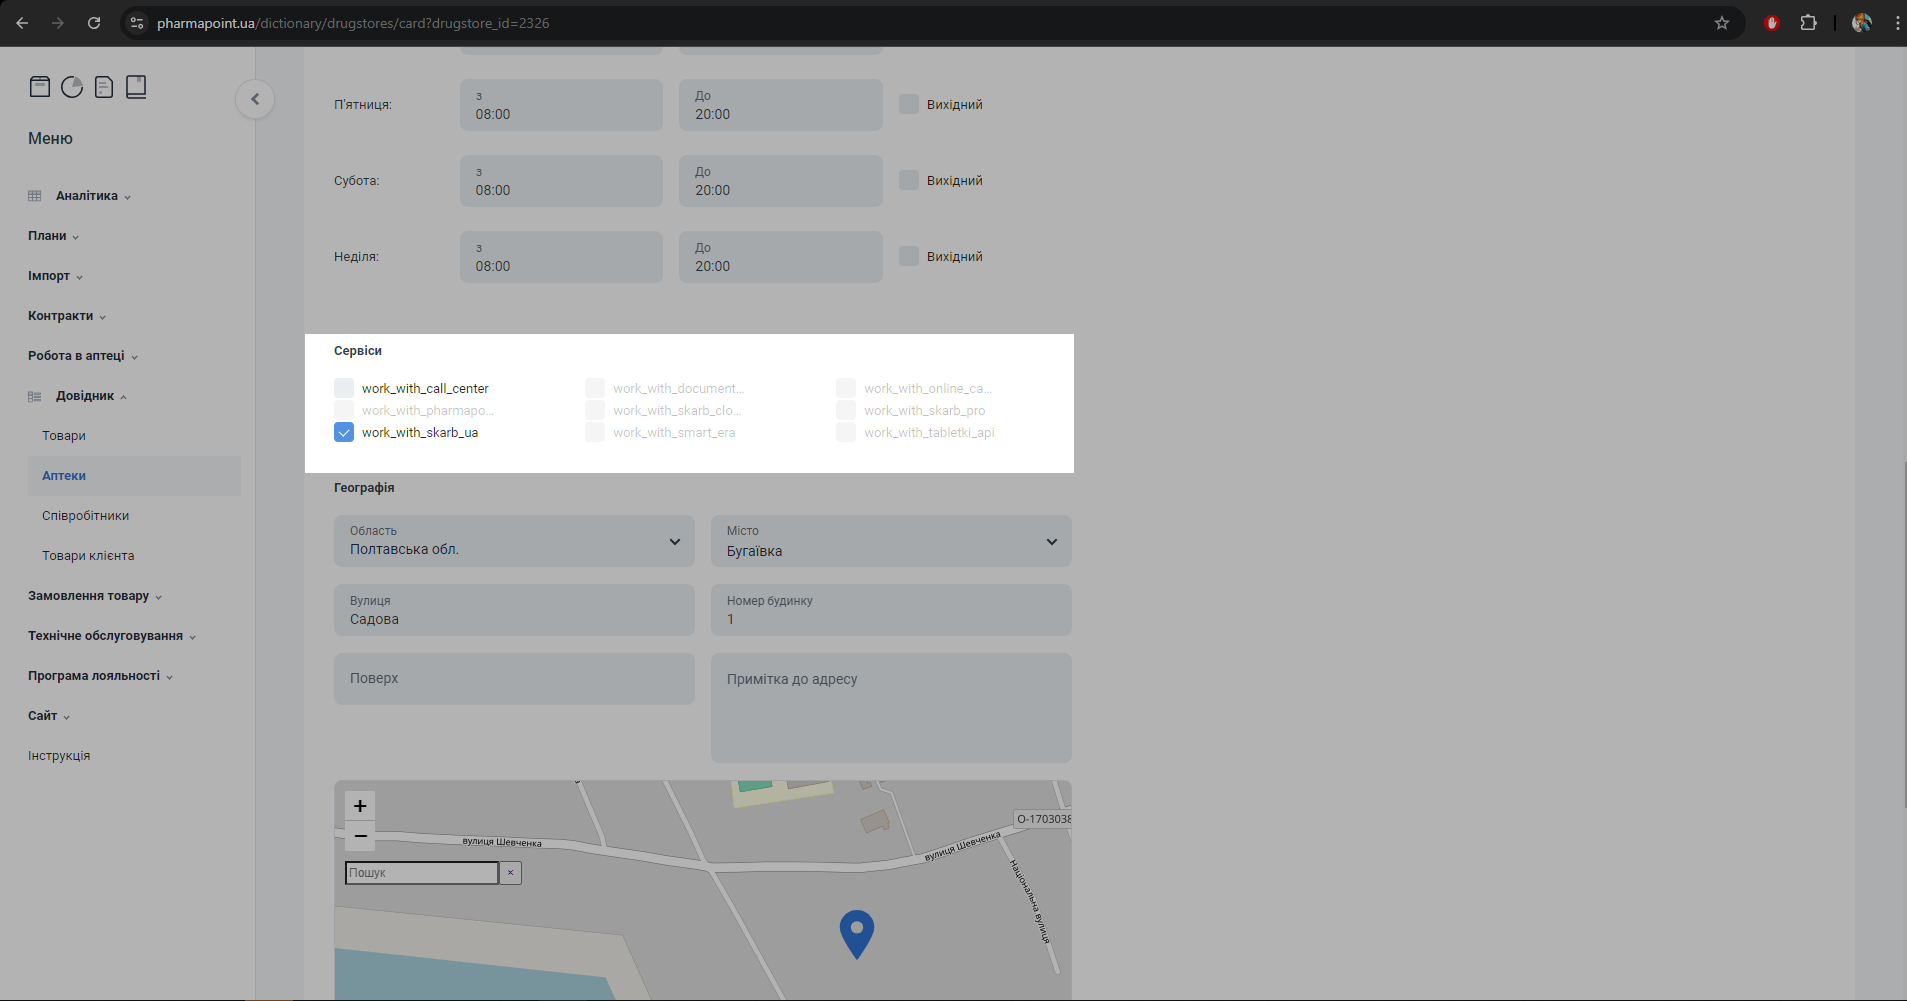The height and width of the screenshot is (1001, 1907).
Task: Open the Інструкція link
Action: coord(59,756)
